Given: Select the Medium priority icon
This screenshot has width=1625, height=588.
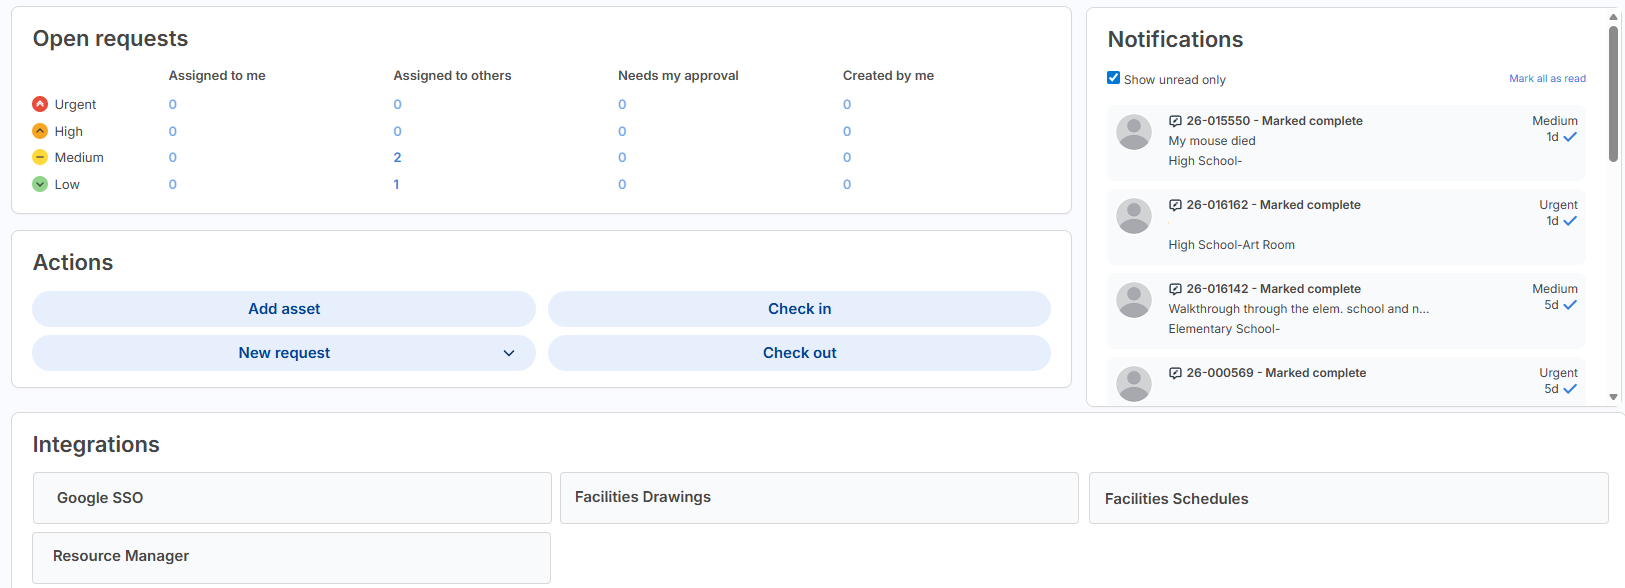Looking at the screenshot, I should click(x=38, y=157).
